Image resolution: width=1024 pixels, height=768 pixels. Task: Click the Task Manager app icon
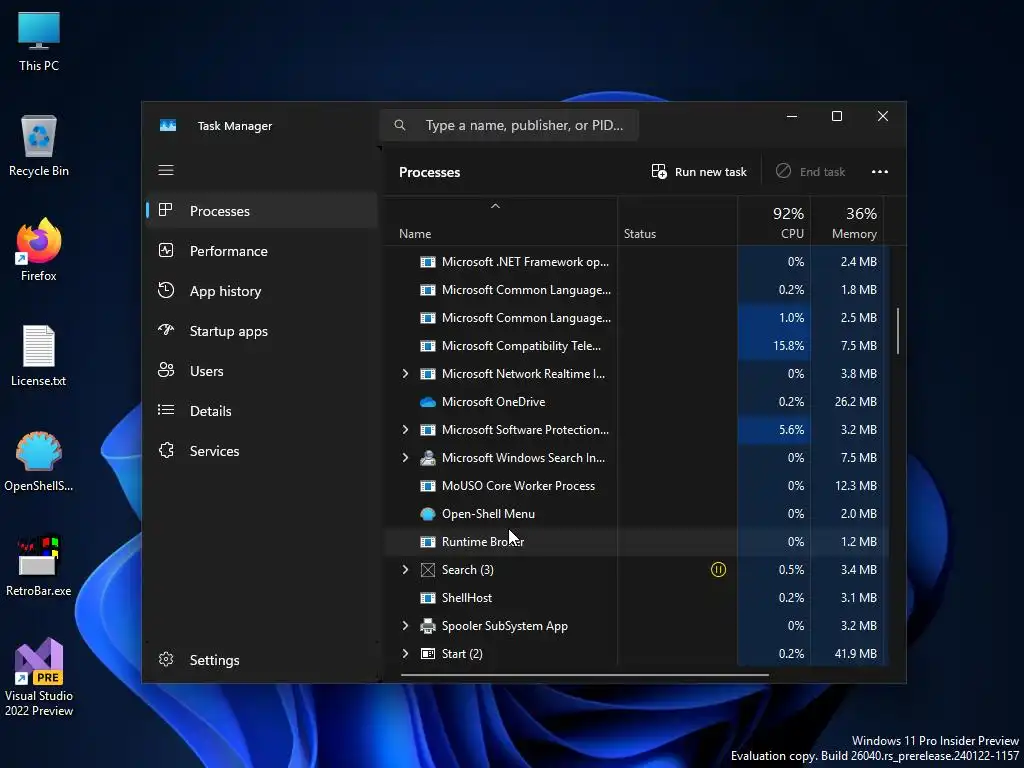[x=168, y=125]
